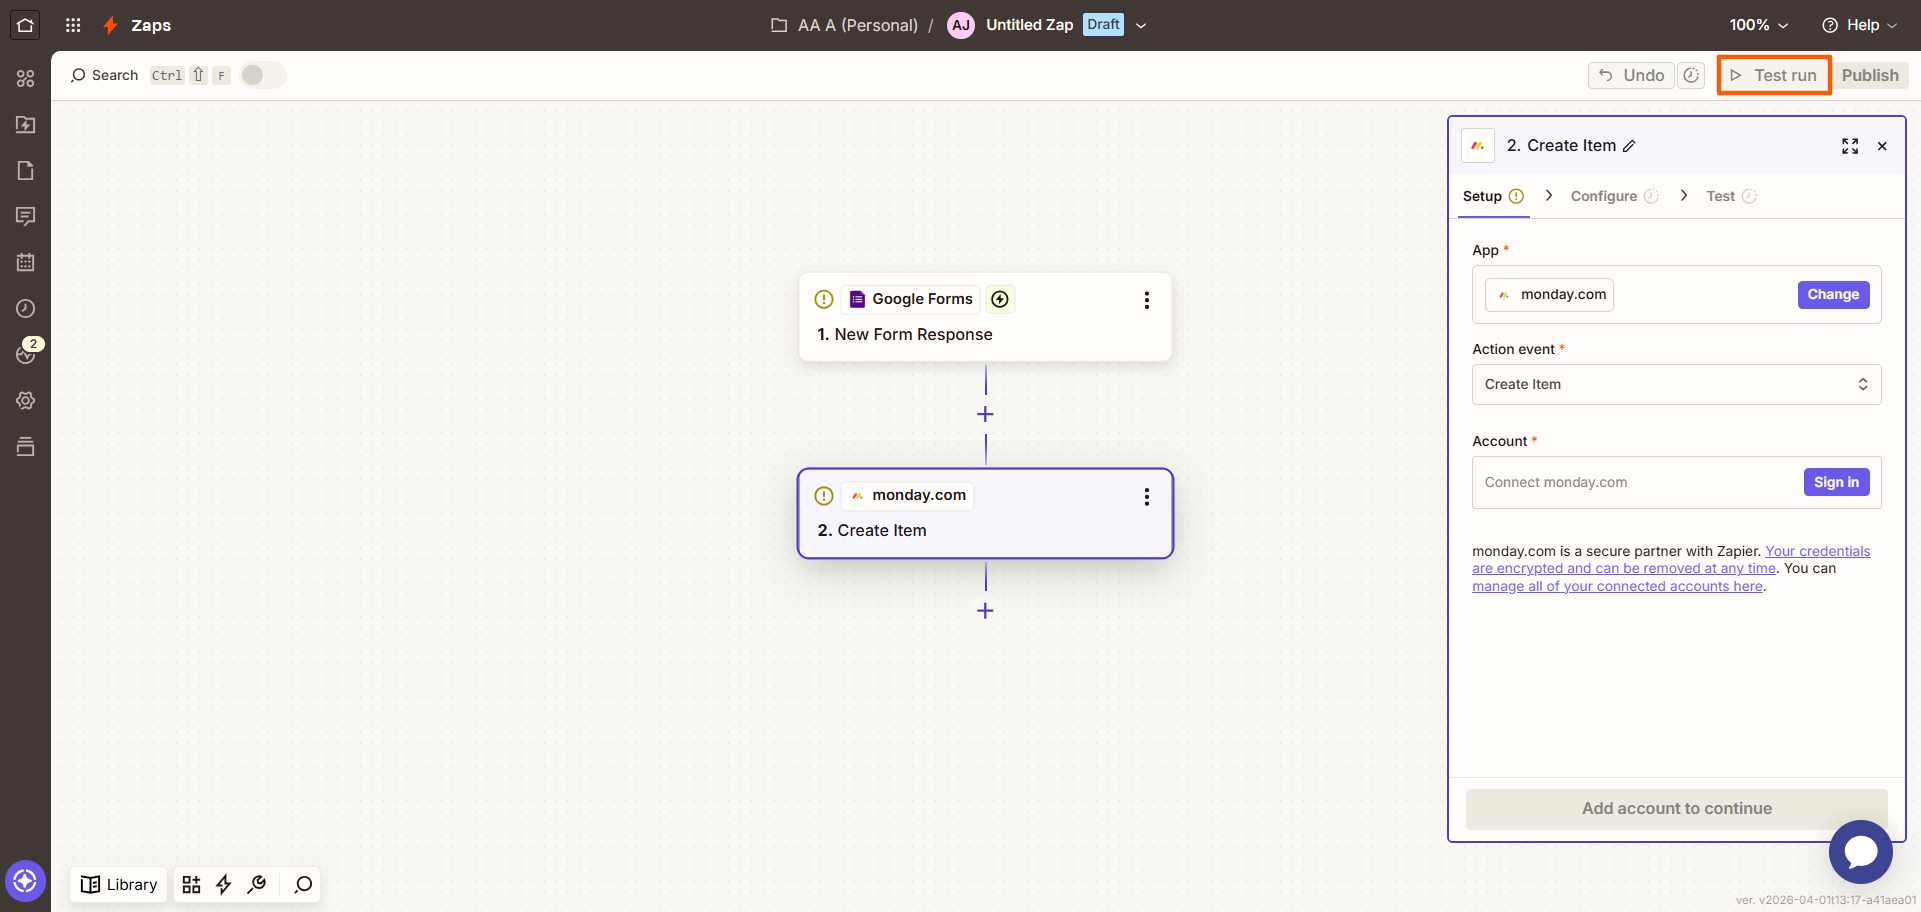This screenshot has width=1921, height=912.
Task: Open the Copilot lightning icon in bottom toolbar
Action: pos(223,884)
